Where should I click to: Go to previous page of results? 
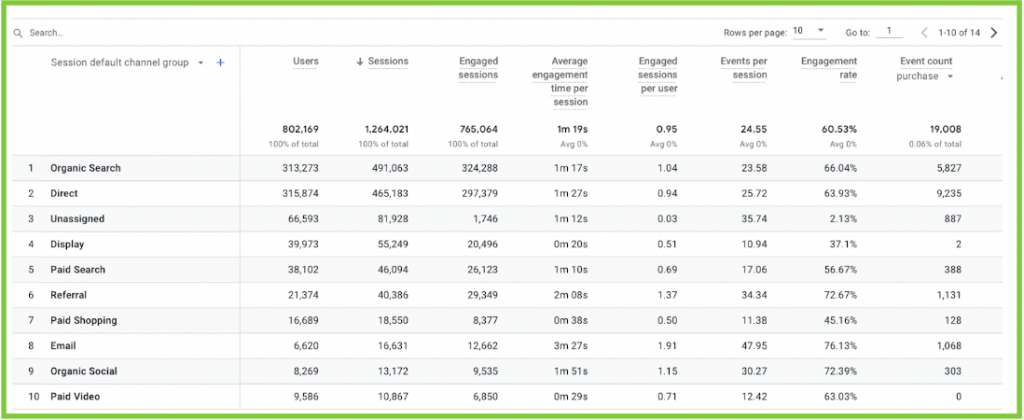923,32
